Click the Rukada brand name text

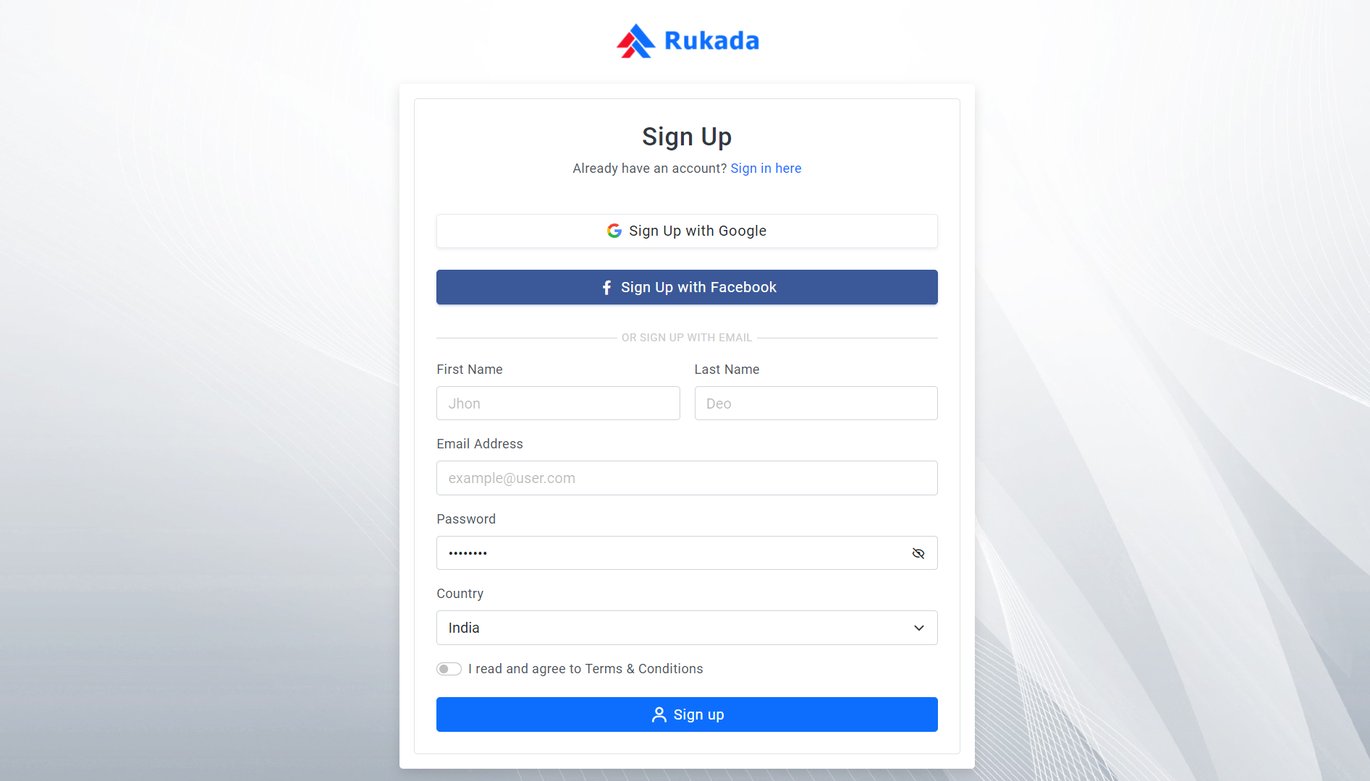711,41
